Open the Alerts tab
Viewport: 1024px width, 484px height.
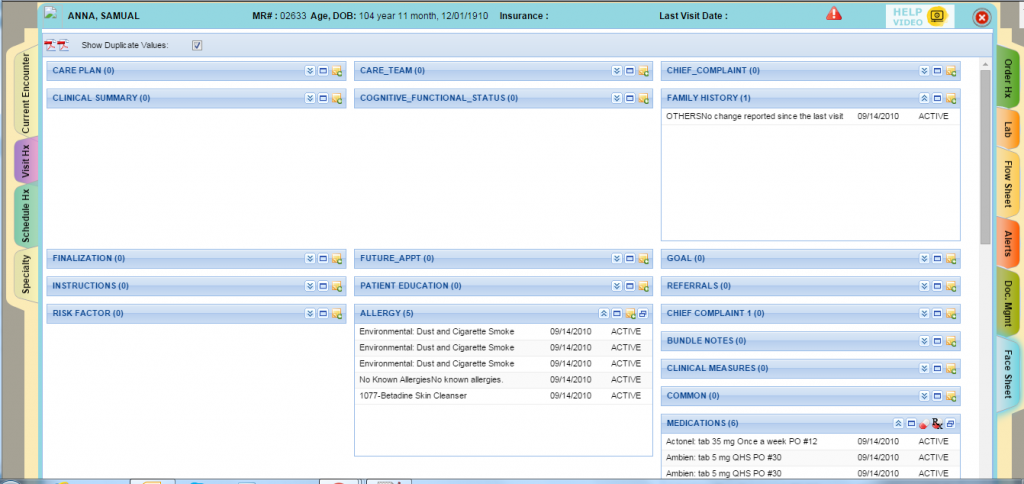[1008, 243]
